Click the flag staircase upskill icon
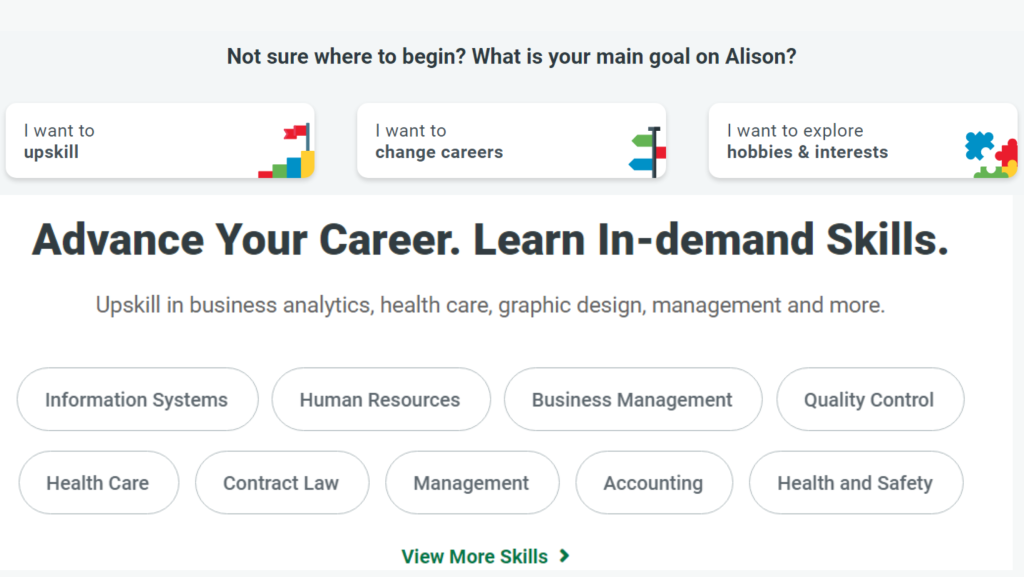Viewport: 1024px width, 577px height. (x=287, y=151)
